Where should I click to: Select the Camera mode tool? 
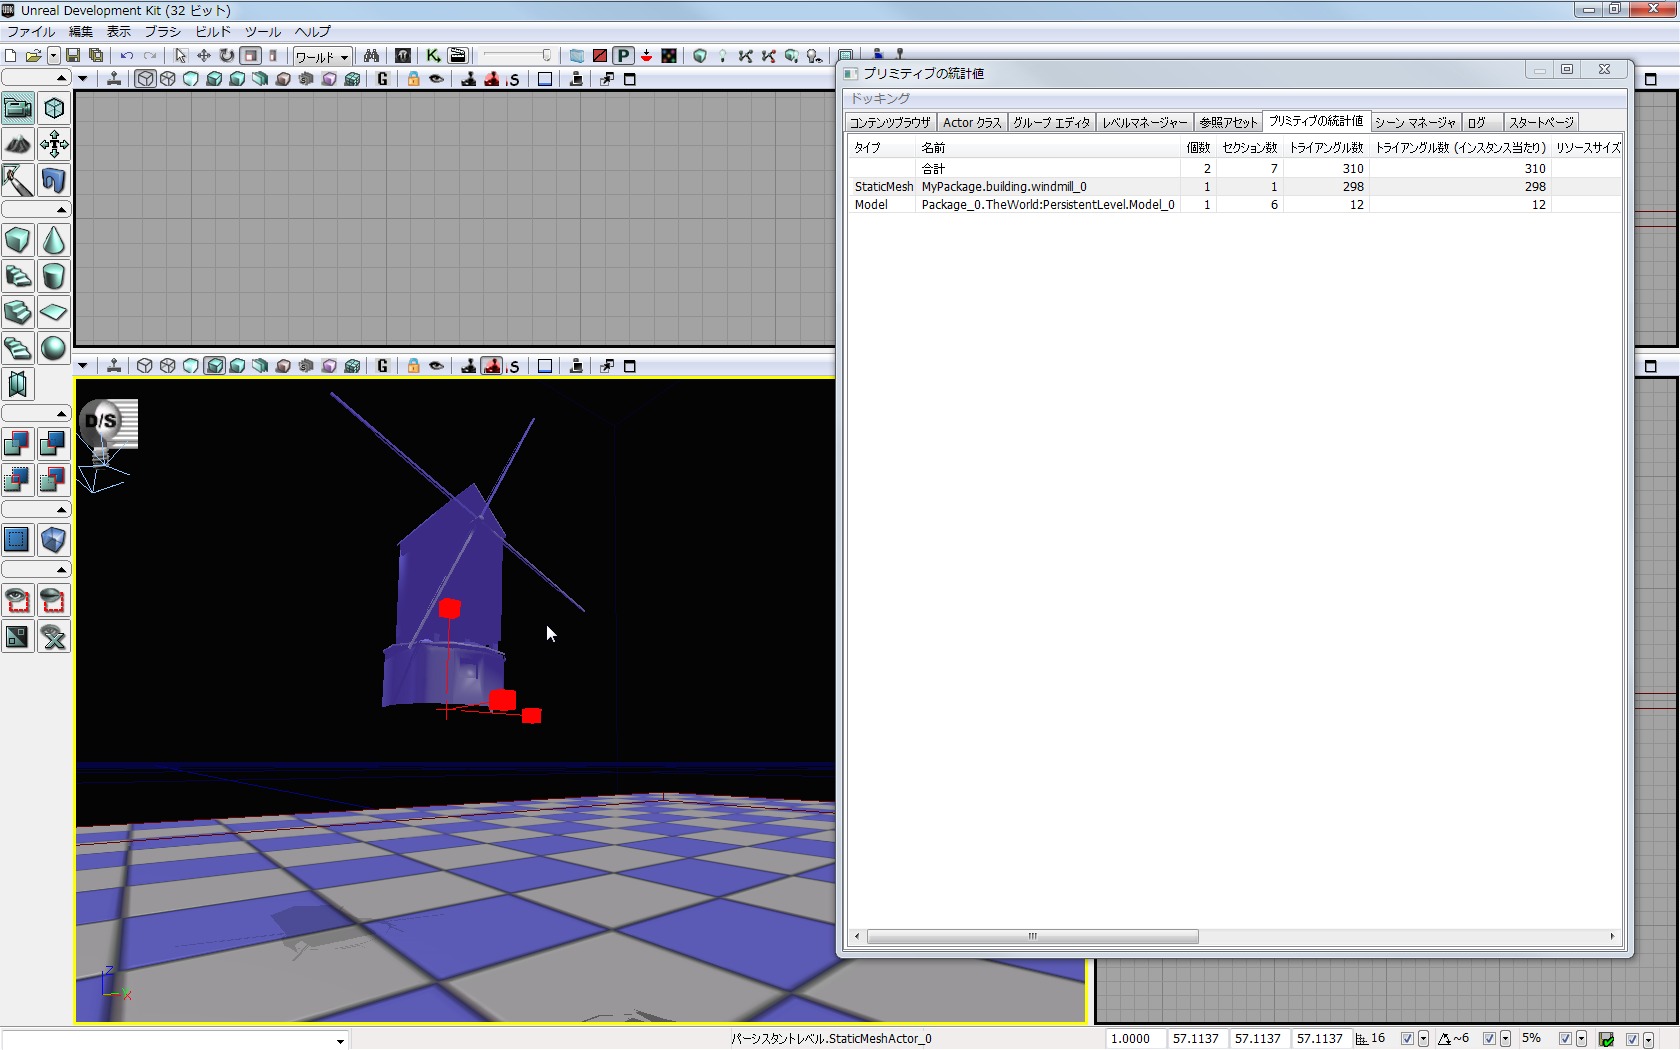pyautogui.click(x=18, y=108)
